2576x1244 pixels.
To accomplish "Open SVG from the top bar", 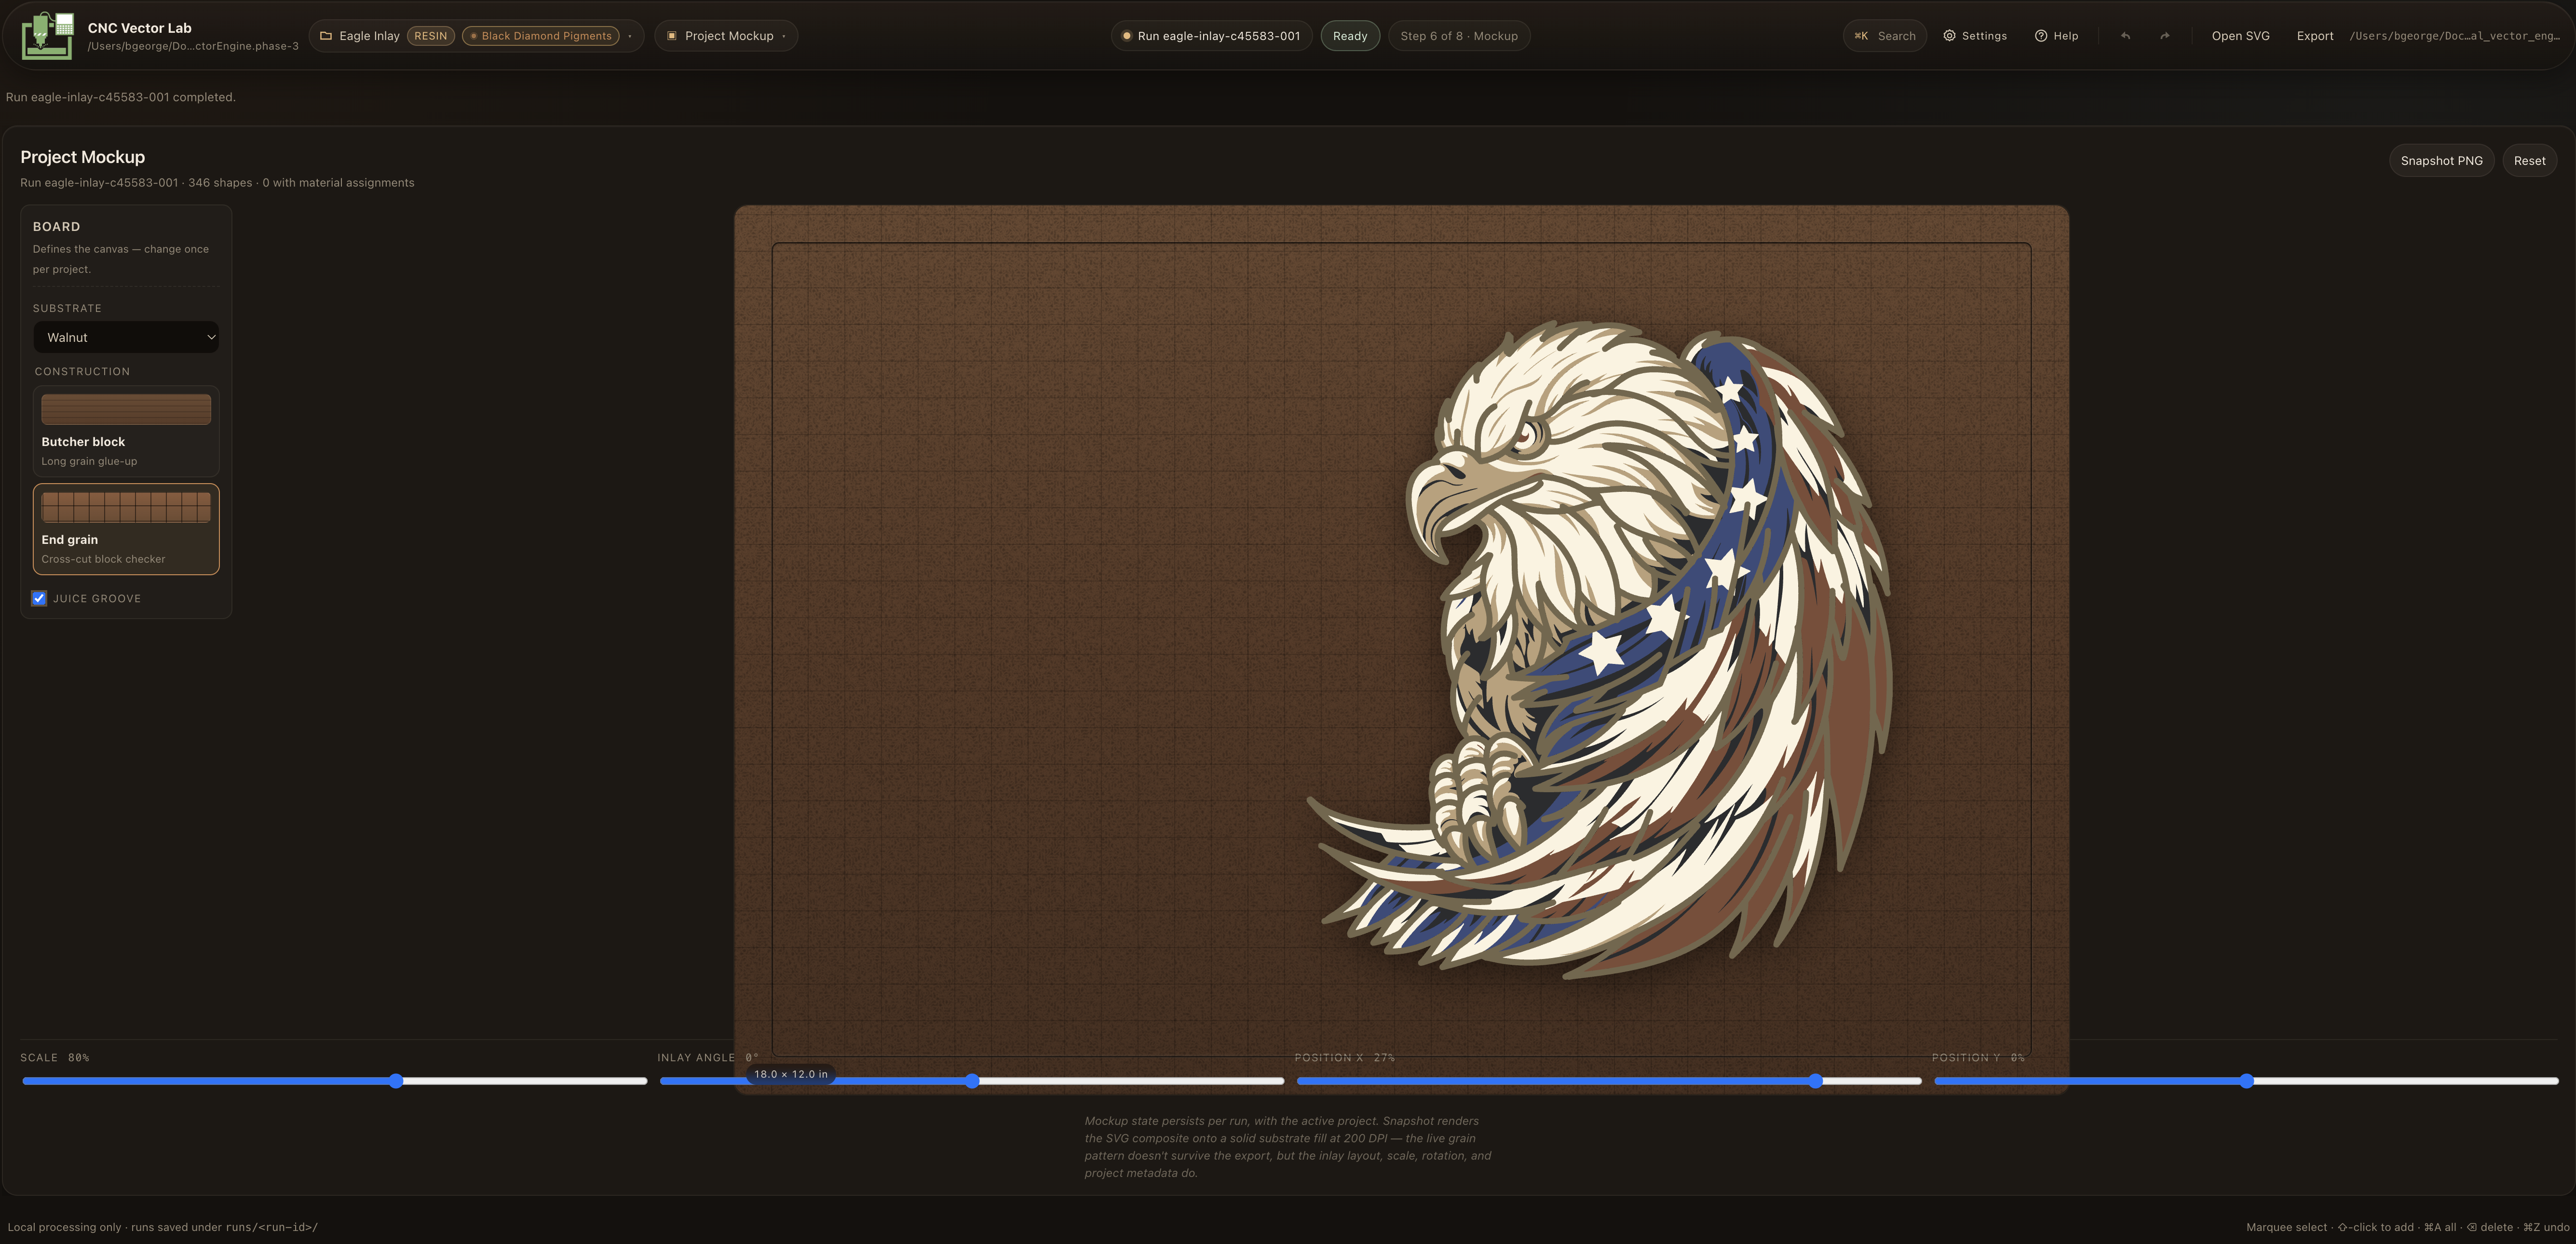I will [x=2240, y=36].
